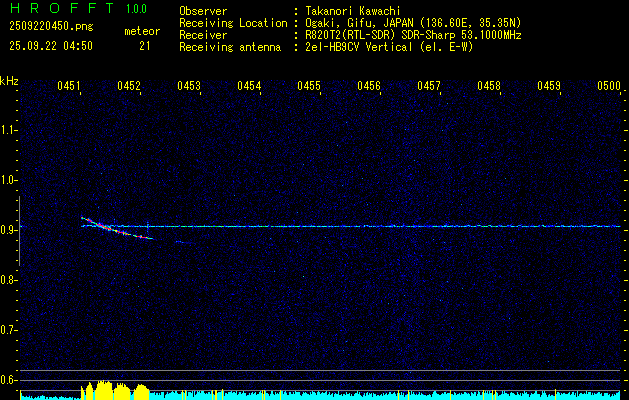Viewport: 629px width, 400px height.
Task: Click the meteor count value 21
Action: click(x=145, y=46)
